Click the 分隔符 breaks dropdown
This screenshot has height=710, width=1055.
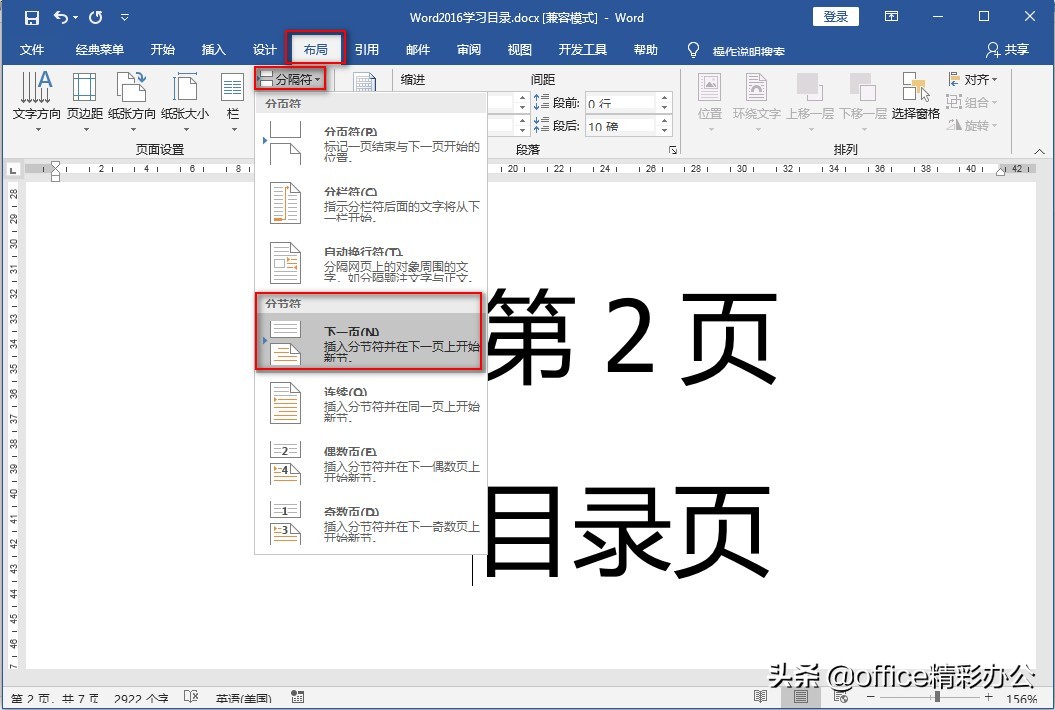point(291,79)
